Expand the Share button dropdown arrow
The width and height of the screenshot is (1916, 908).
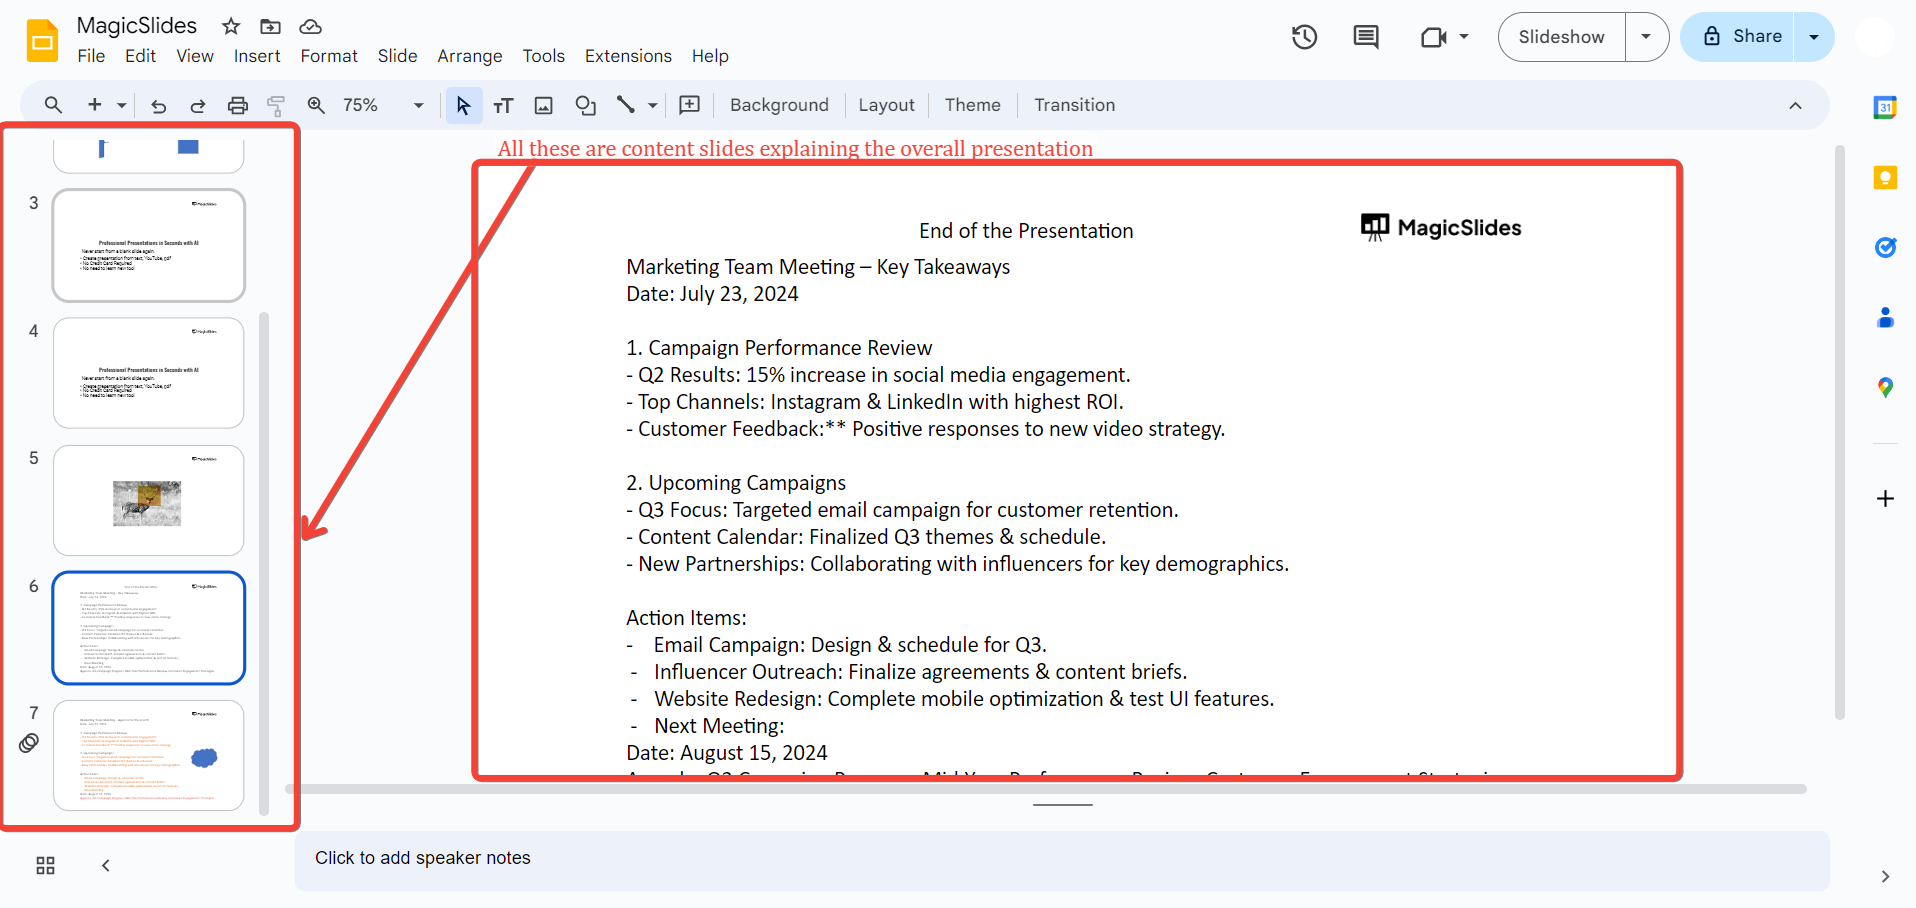tap(1813, 37)
